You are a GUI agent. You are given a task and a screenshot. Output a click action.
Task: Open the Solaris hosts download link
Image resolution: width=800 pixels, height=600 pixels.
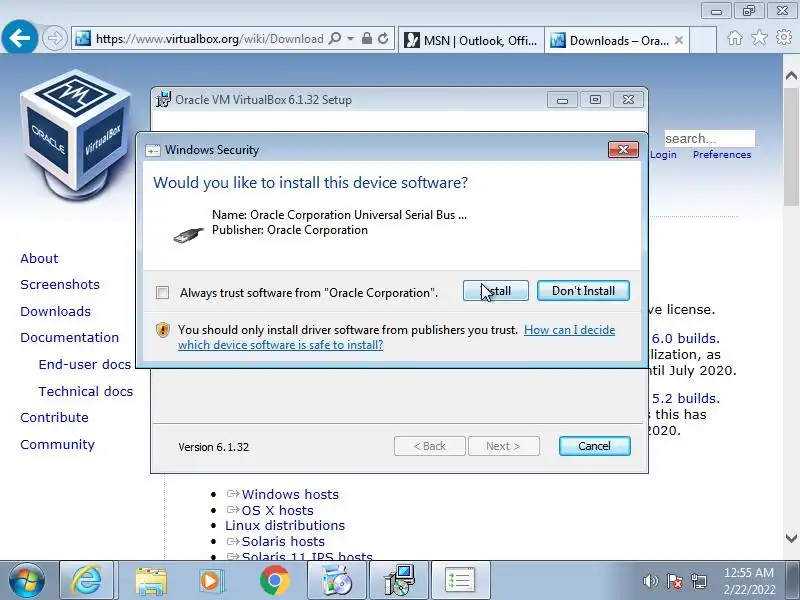point(283,541)
